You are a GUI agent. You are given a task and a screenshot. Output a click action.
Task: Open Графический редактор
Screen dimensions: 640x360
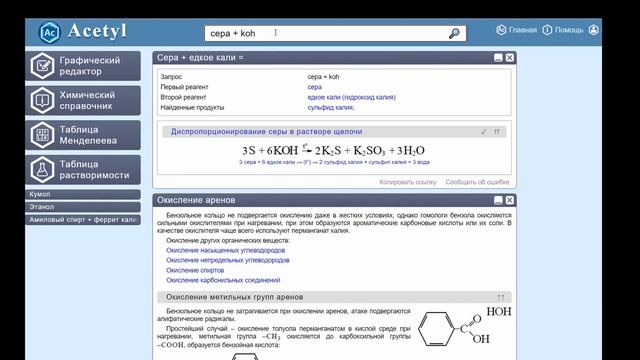click(83, 66)
